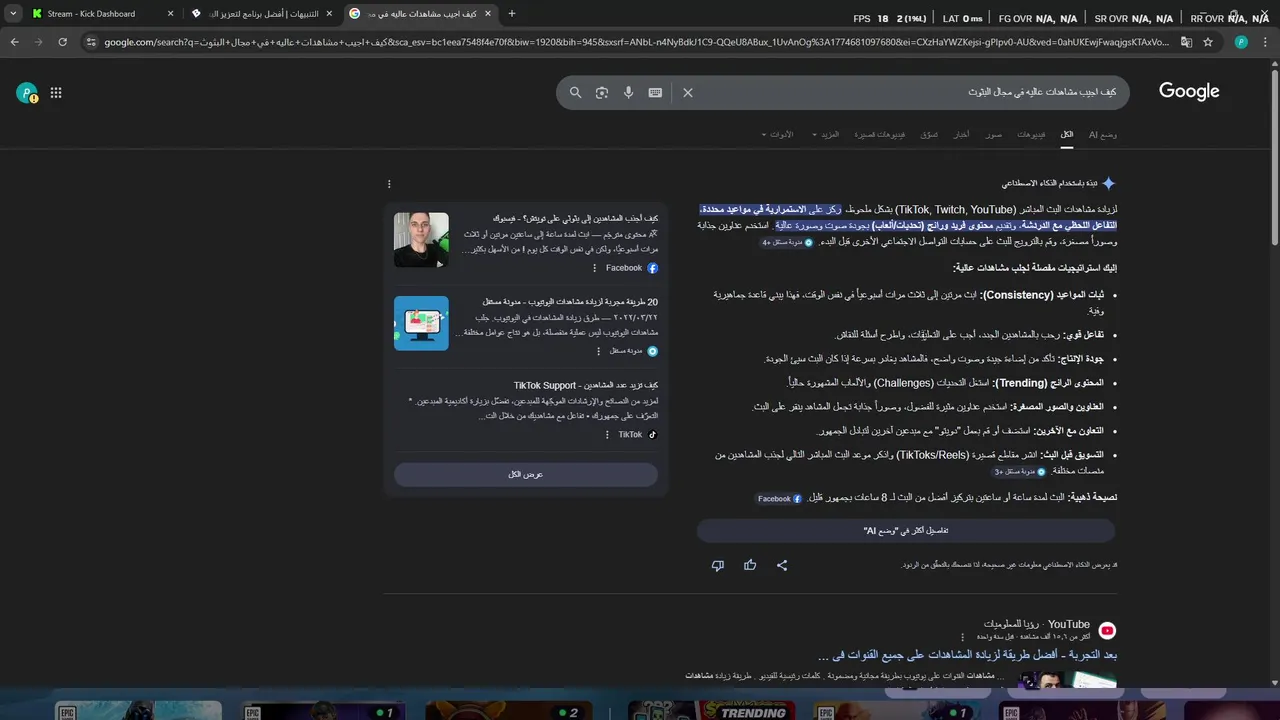This screenshot has height=720, width=1280.
Task: Open options for the YouTube video result
Action: pyautogui.click(x=963, y=637)
